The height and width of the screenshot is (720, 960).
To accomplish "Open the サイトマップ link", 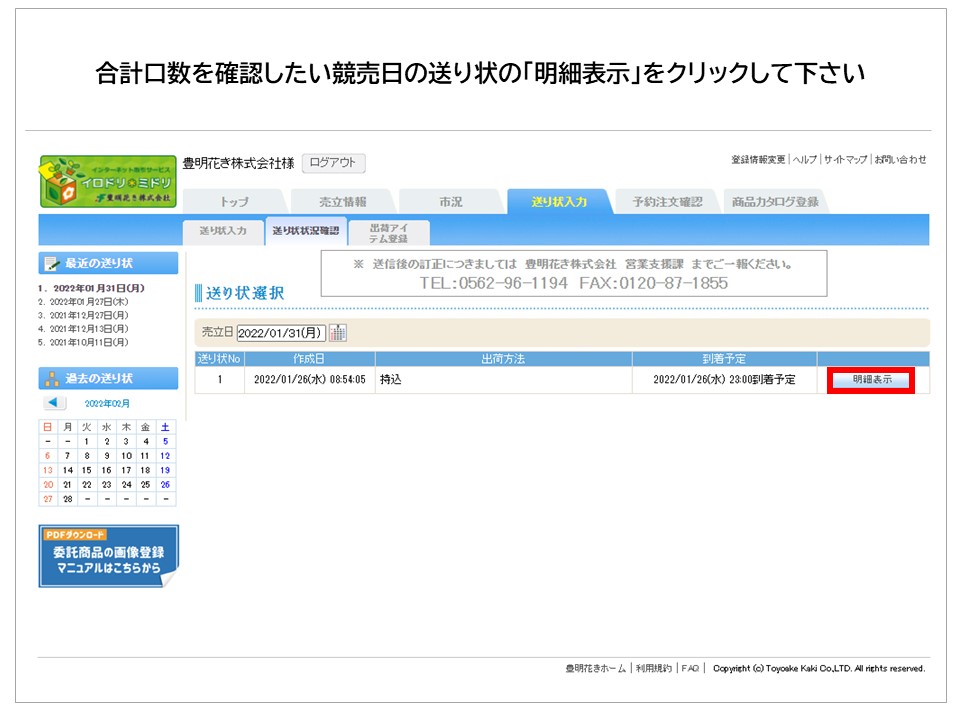I will point(845,160).
